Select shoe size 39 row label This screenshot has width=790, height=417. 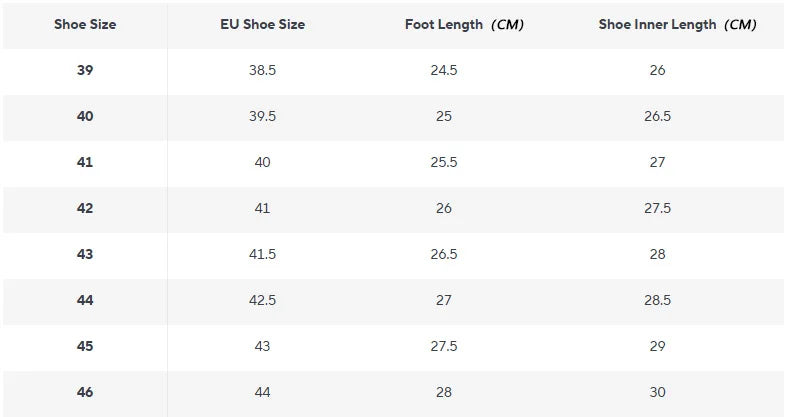tap(85, 70)
